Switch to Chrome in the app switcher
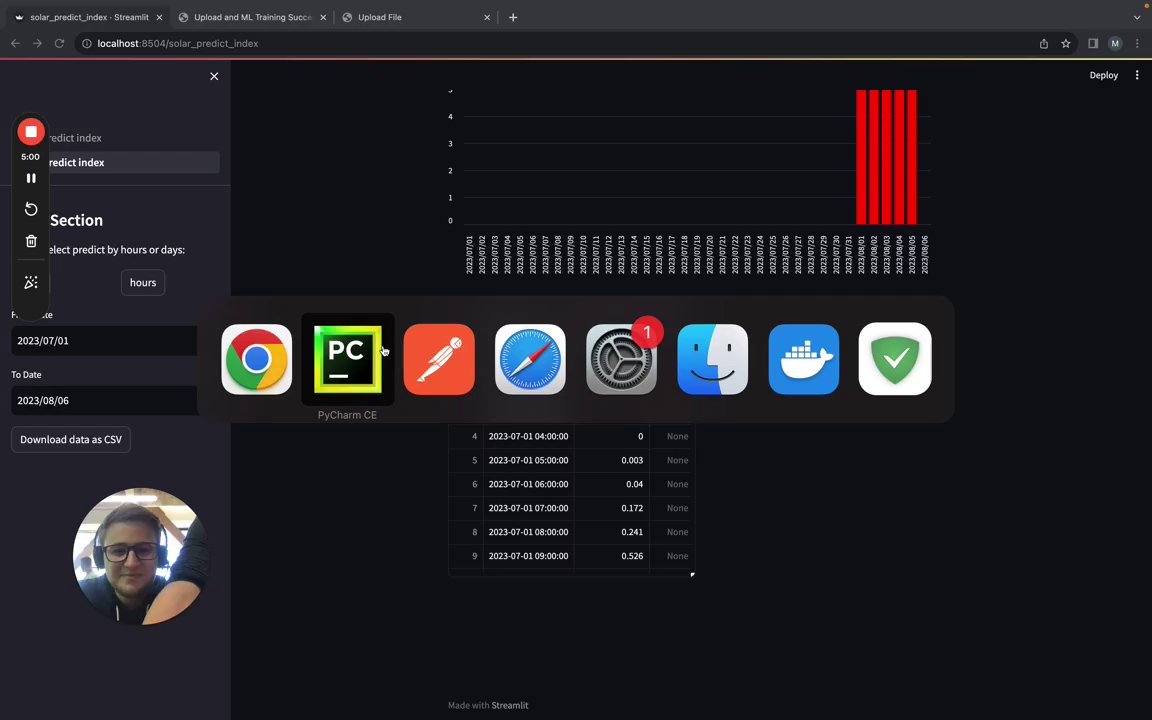Screen dimensions: 1152x720 tap(256, 359)
